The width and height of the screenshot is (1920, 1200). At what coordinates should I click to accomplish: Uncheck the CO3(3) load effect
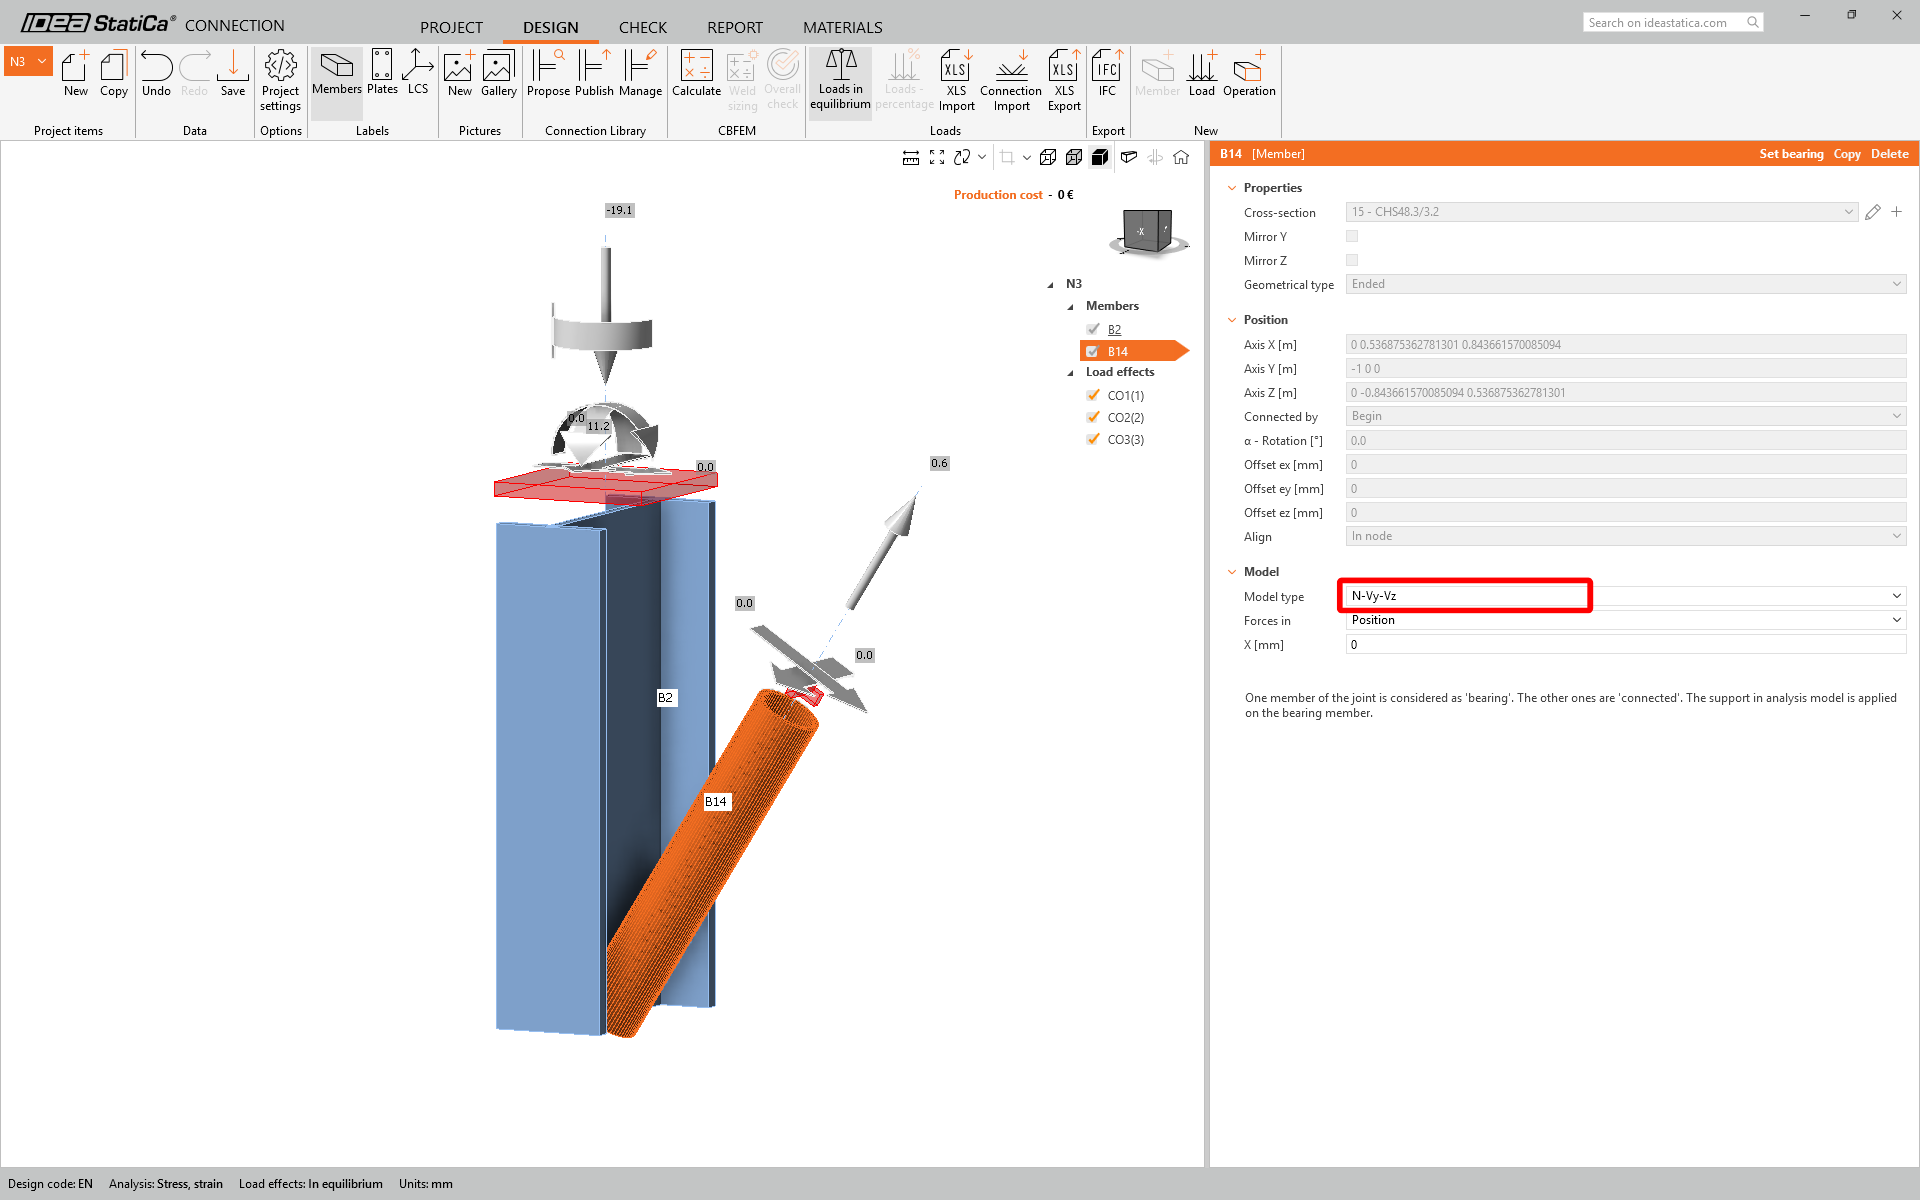click(x=1093, y=439)
